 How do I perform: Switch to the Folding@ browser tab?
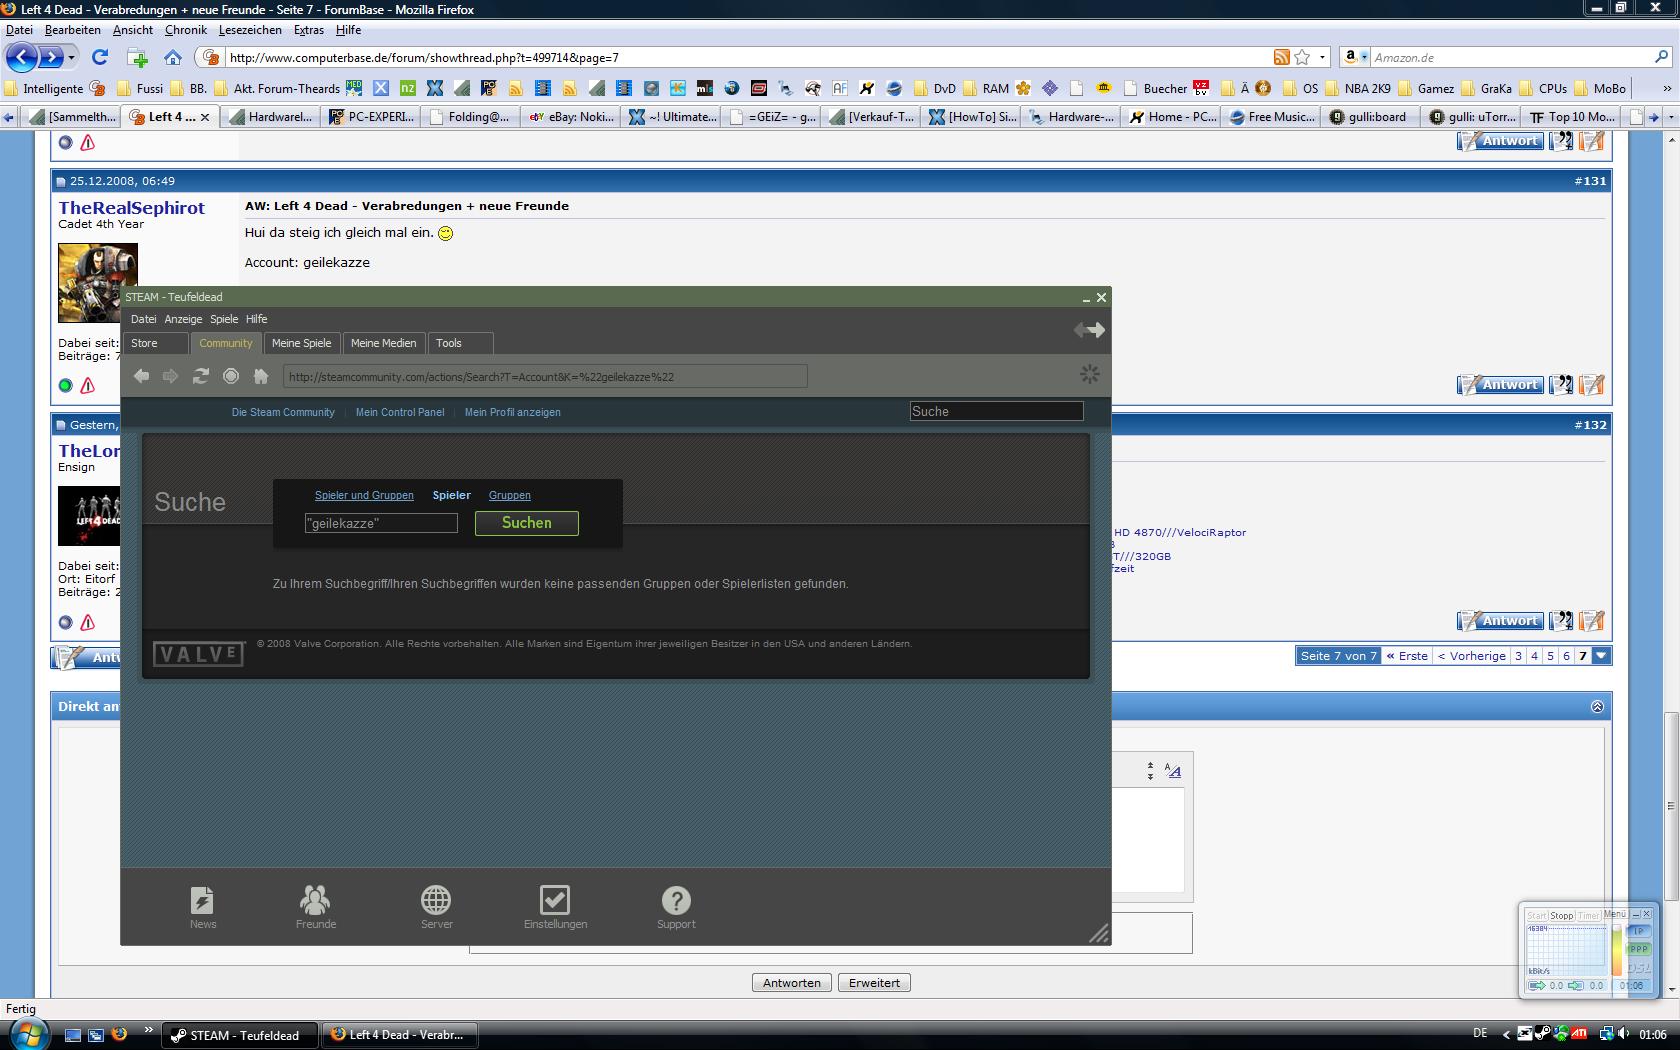click(x=469, y=117)
